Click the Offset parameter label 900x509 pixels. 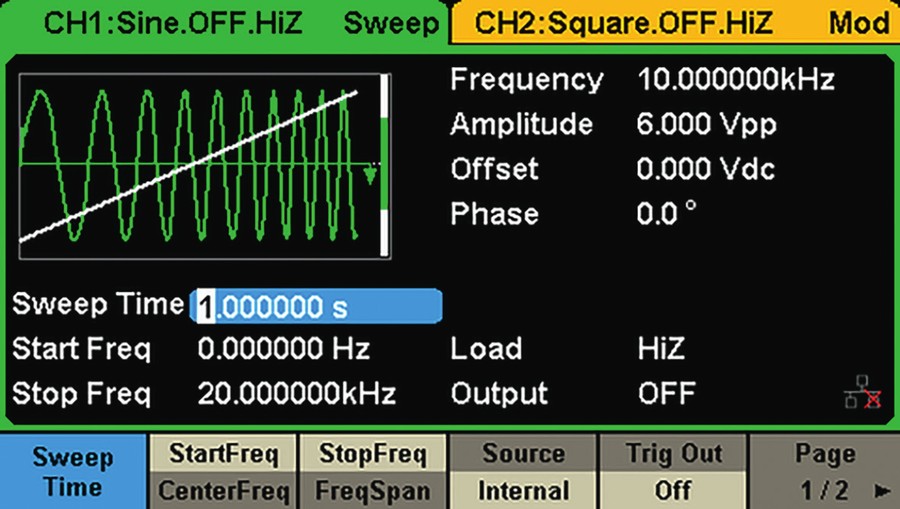[x=494, y=169]
